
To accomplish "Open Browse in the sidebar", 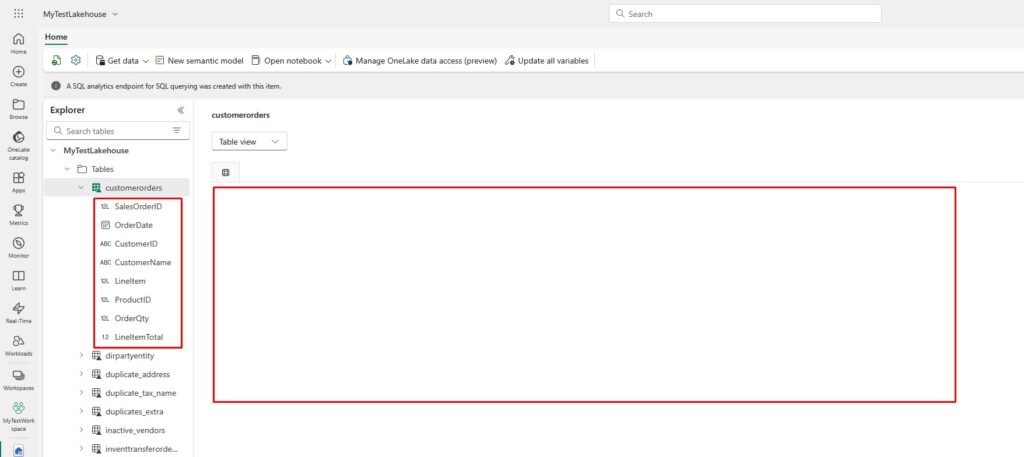I will point(18,108).
